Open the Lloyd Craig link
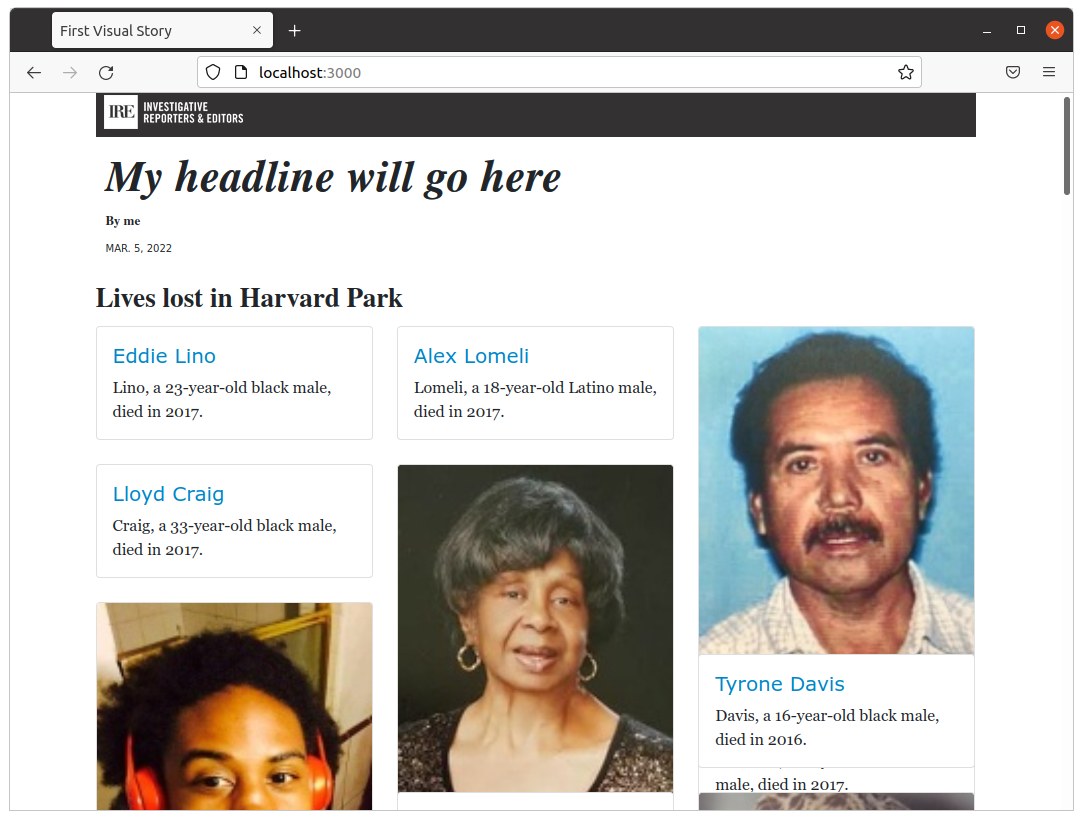 pyautogui.click(x=169, y=494)
